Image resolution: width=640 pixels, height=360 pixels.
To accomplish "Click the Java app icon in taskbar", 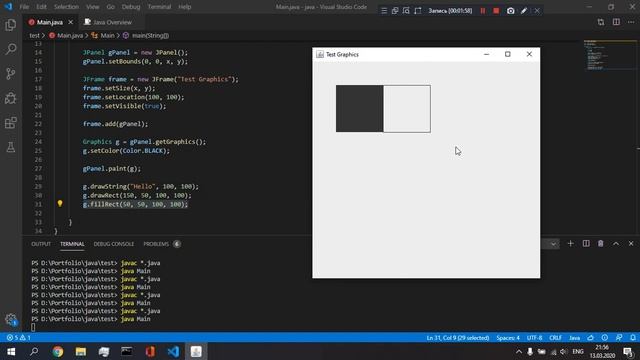I will coord(196,351).
